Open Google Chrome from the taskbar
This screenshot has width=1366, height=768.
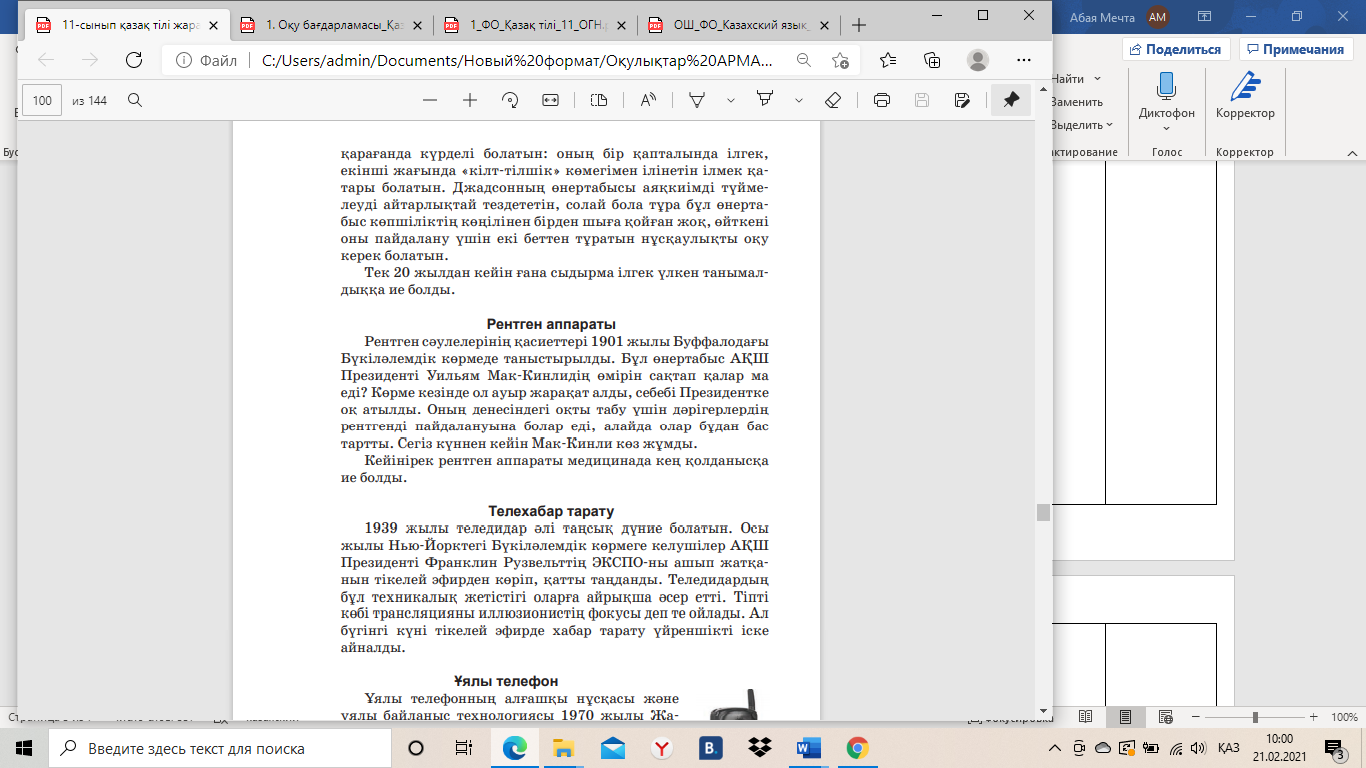pyautogui.click(x=857, y=748)
